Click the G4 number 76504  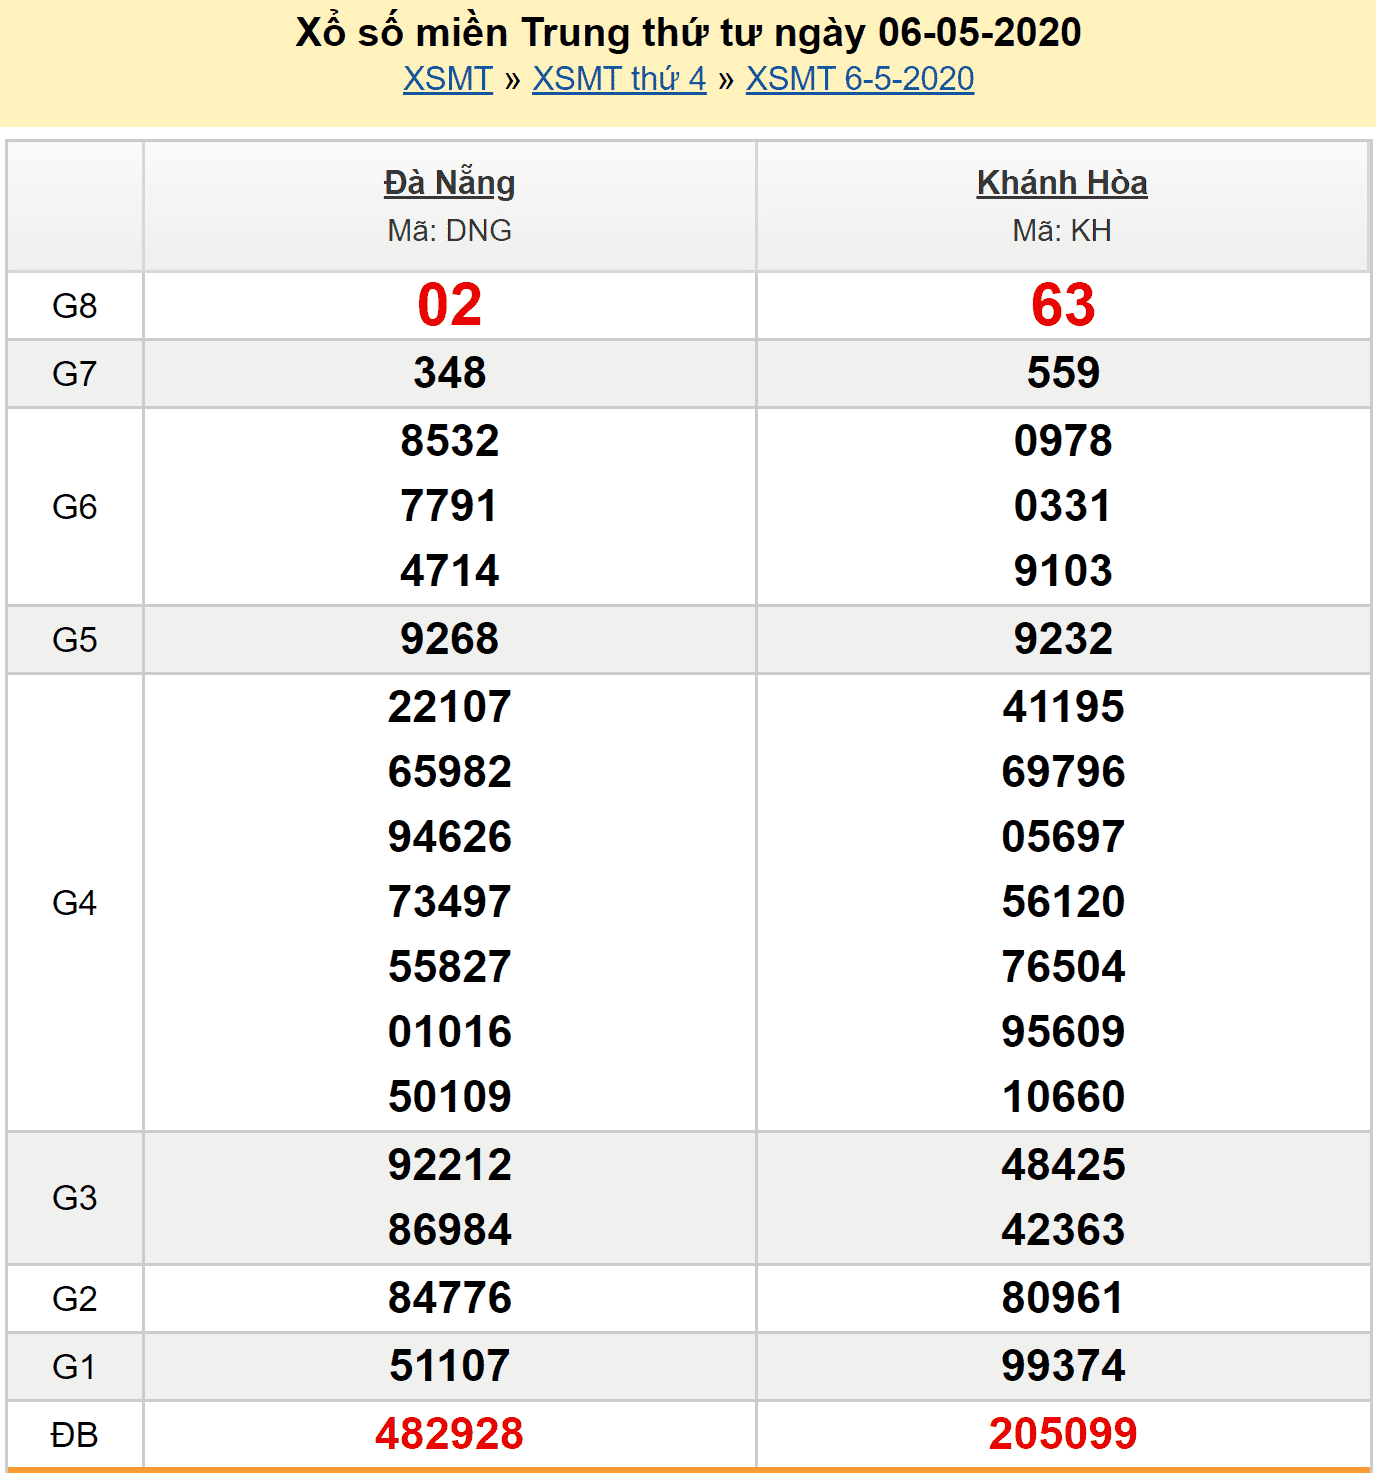pos(1063,967)
